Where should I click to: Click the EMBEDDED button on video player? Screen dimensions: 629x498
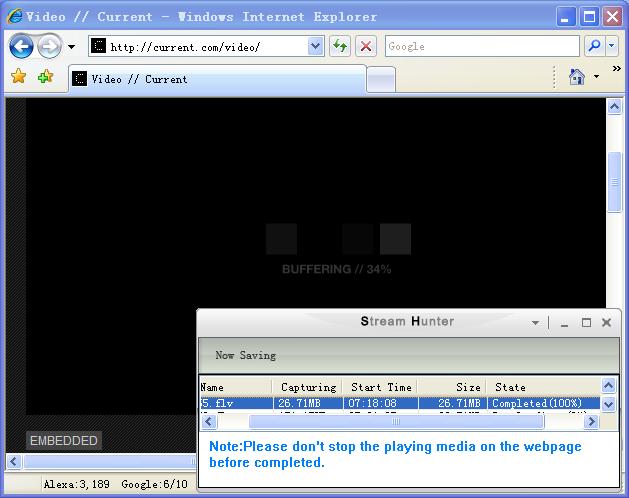click(63, 441)
